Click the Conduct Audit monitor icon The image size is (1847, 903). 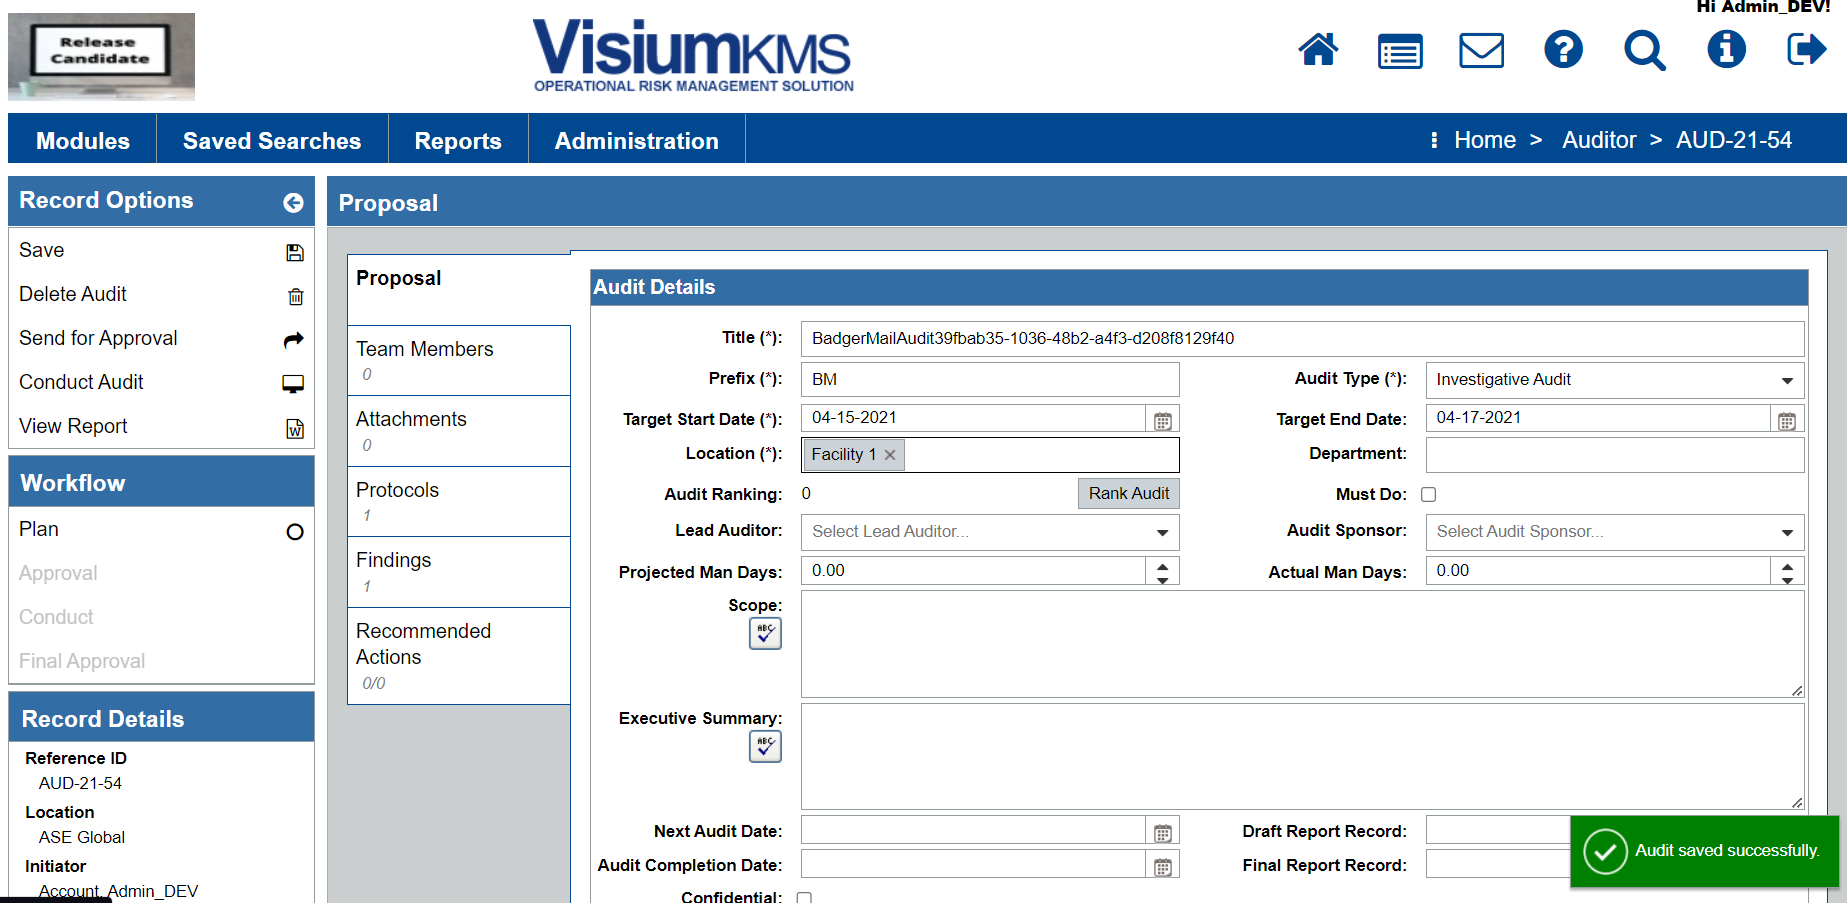293,384
